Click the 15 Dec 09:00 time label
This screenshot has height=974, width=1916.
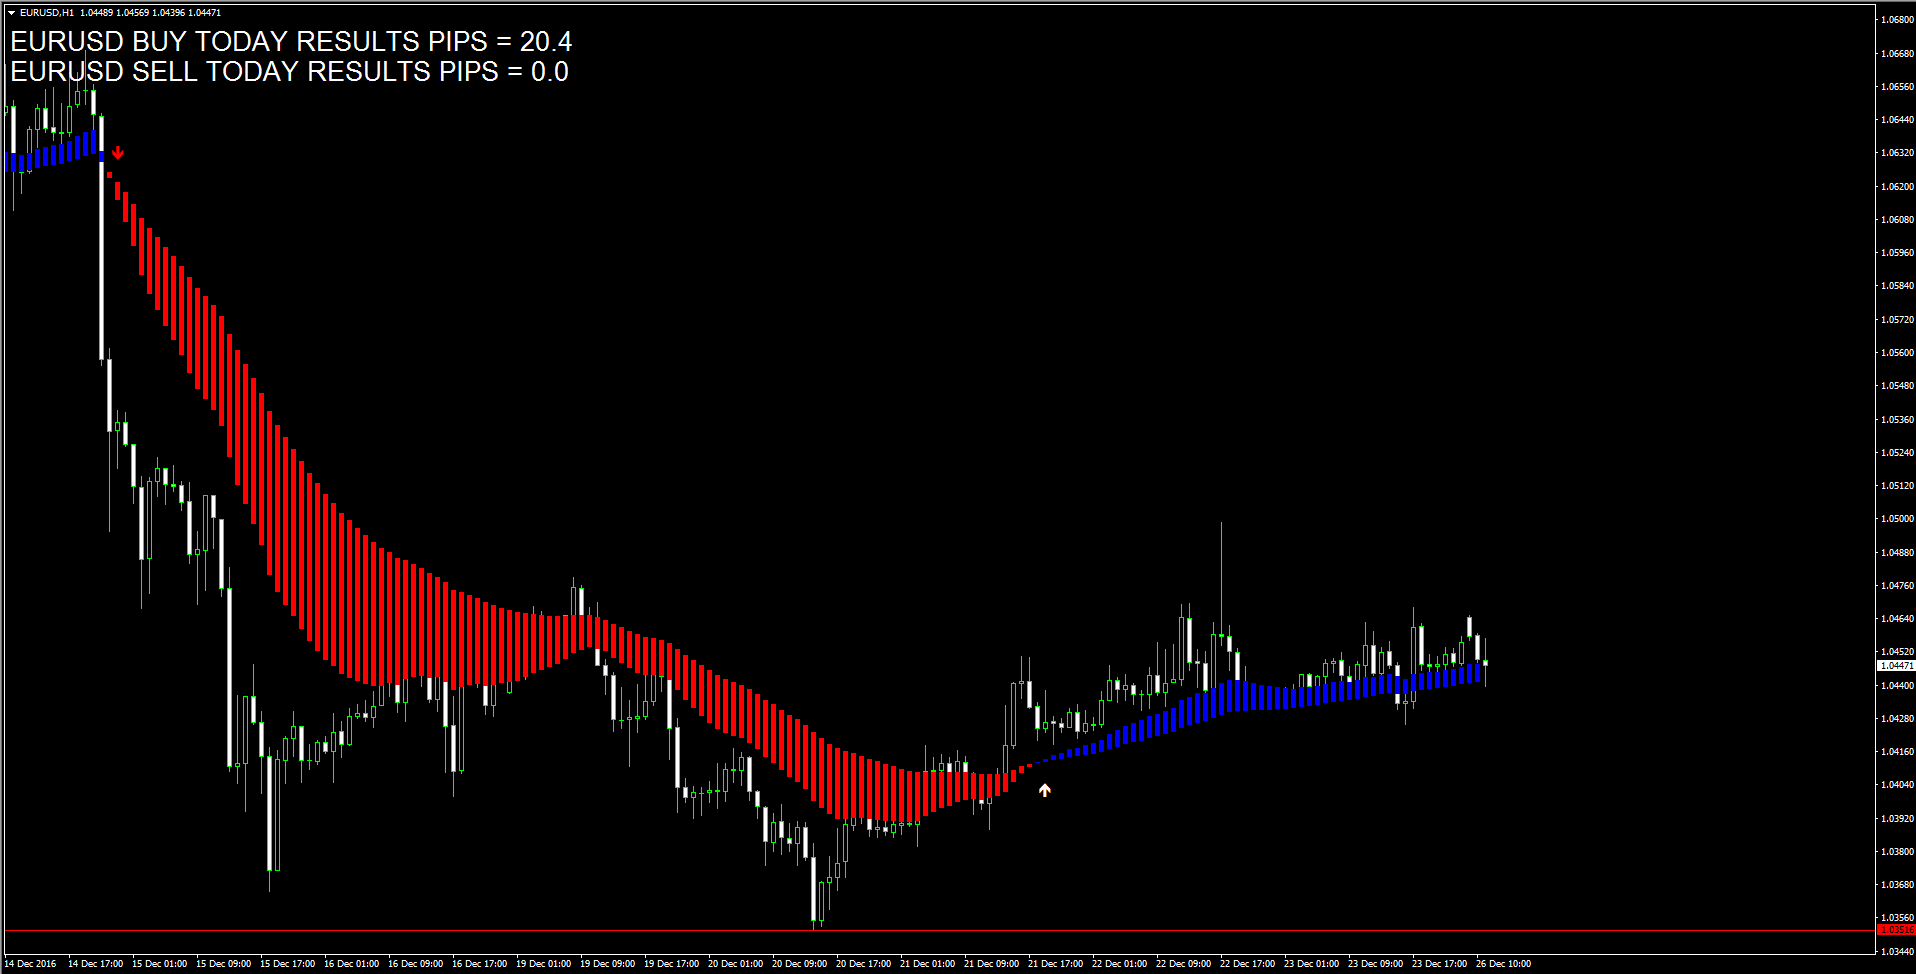(223, 964)
